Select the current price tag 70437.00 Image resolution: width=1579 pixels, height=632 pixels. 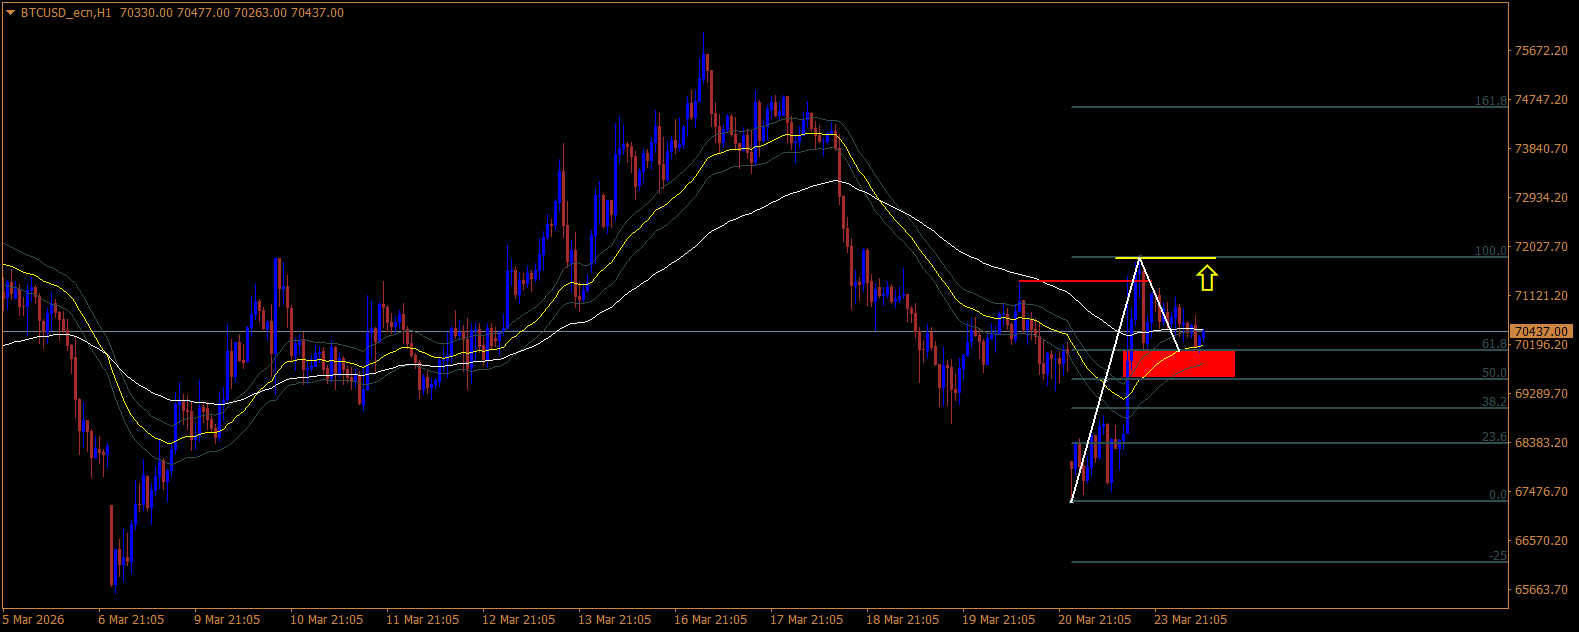click(1541, 331)
